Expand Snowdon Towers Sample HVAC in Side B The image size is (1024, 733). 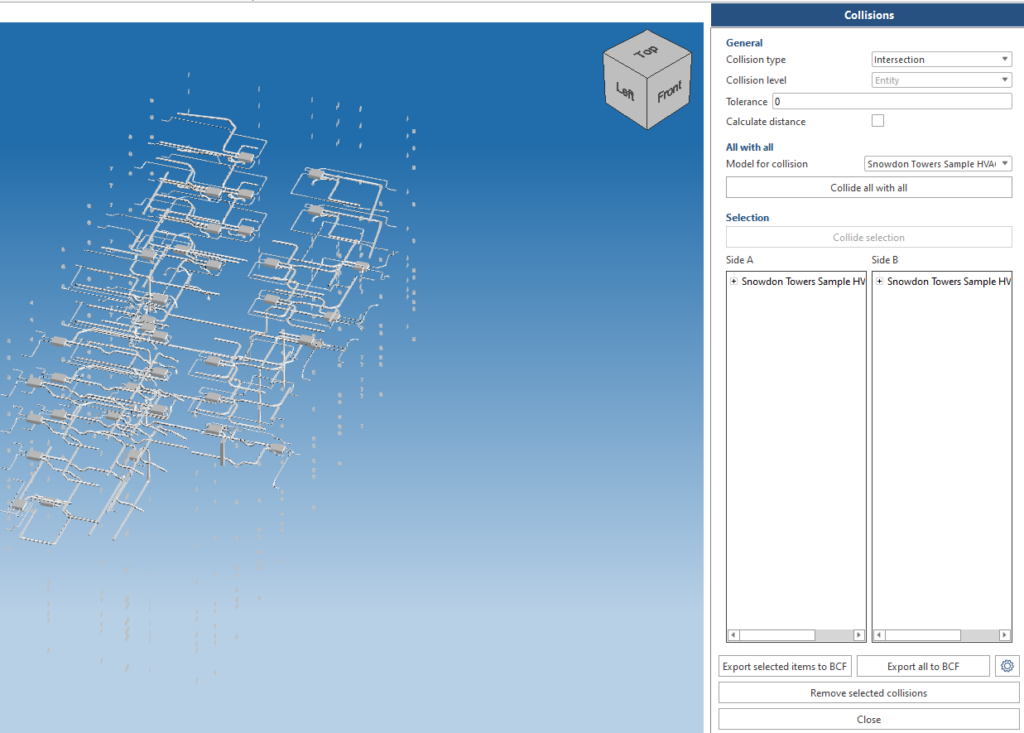[879, 281]
